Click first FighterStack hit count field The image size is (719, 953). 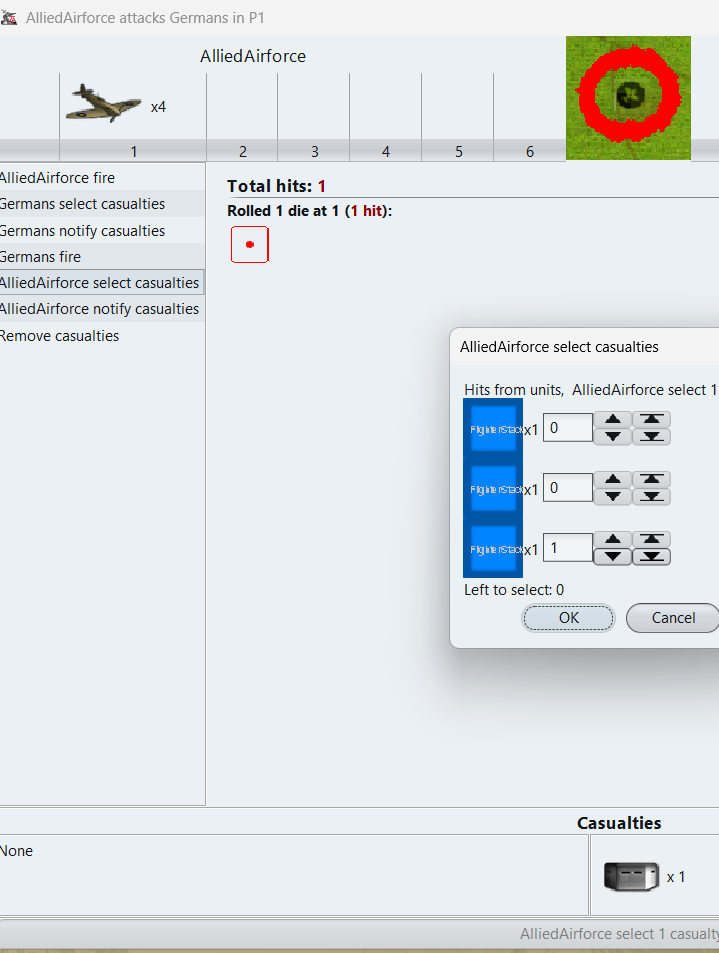[568, 428]
